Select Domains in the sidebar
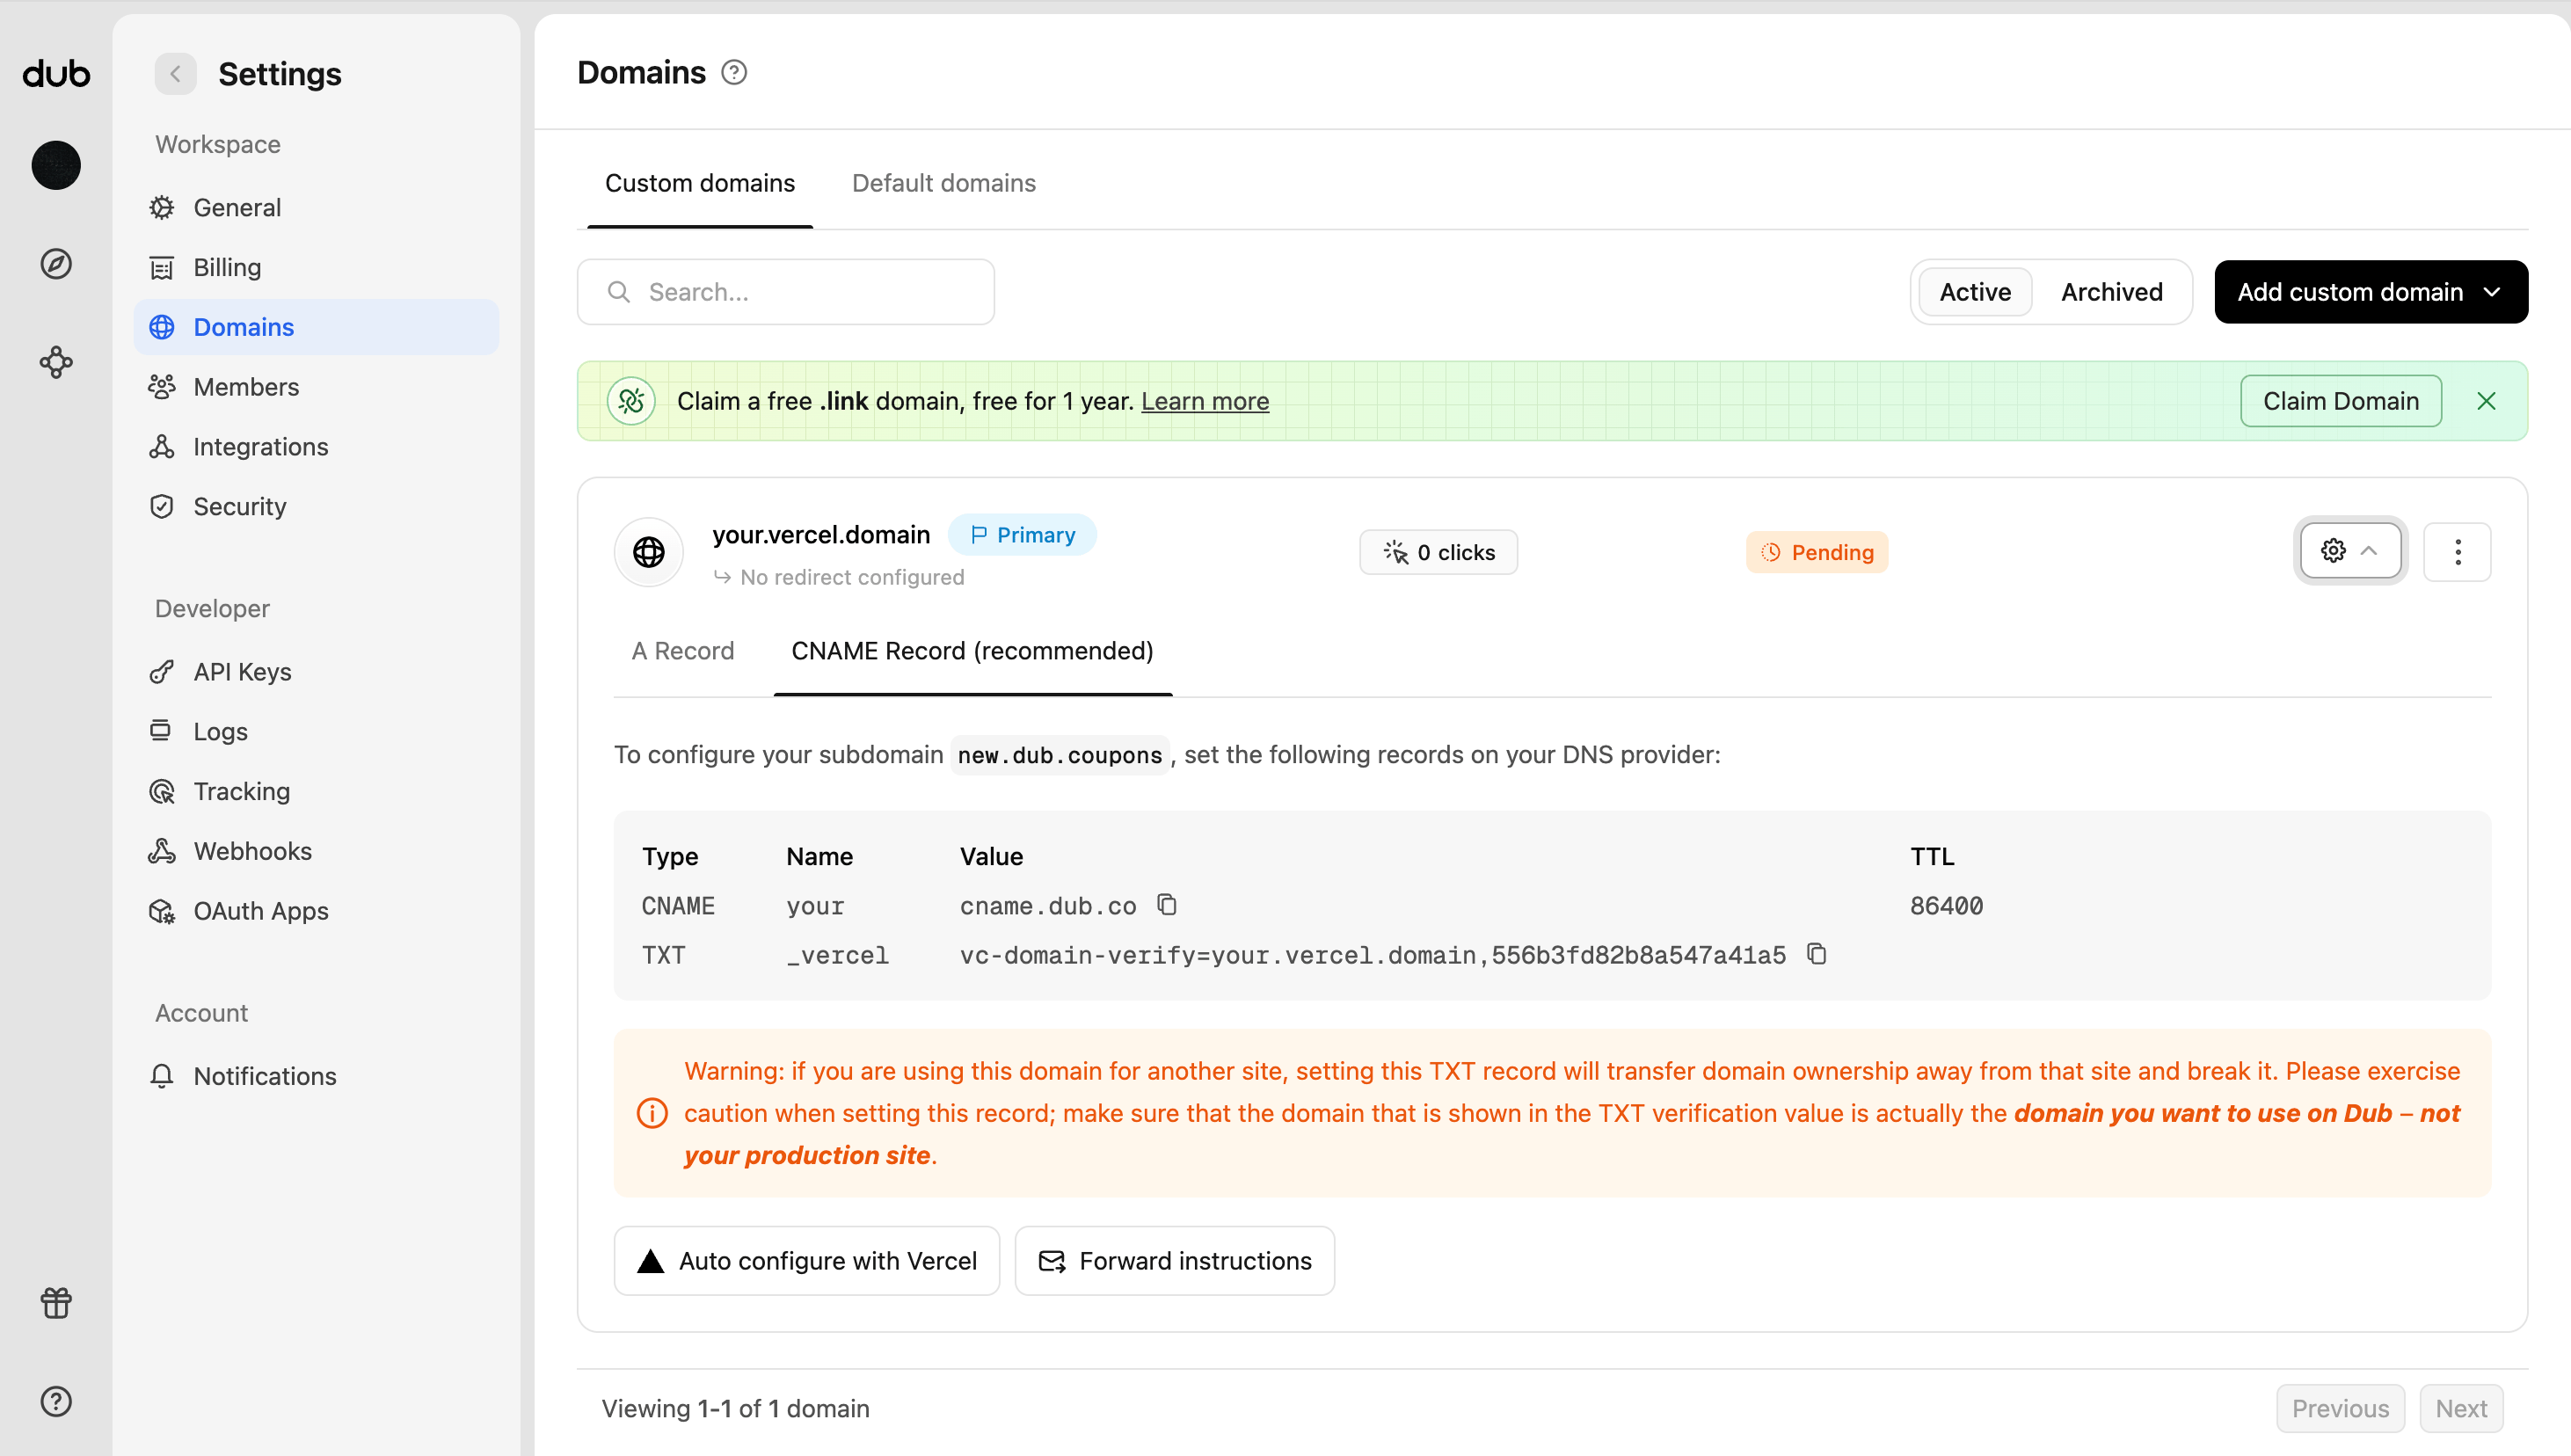The image size is (2571, 1456). 316,327
